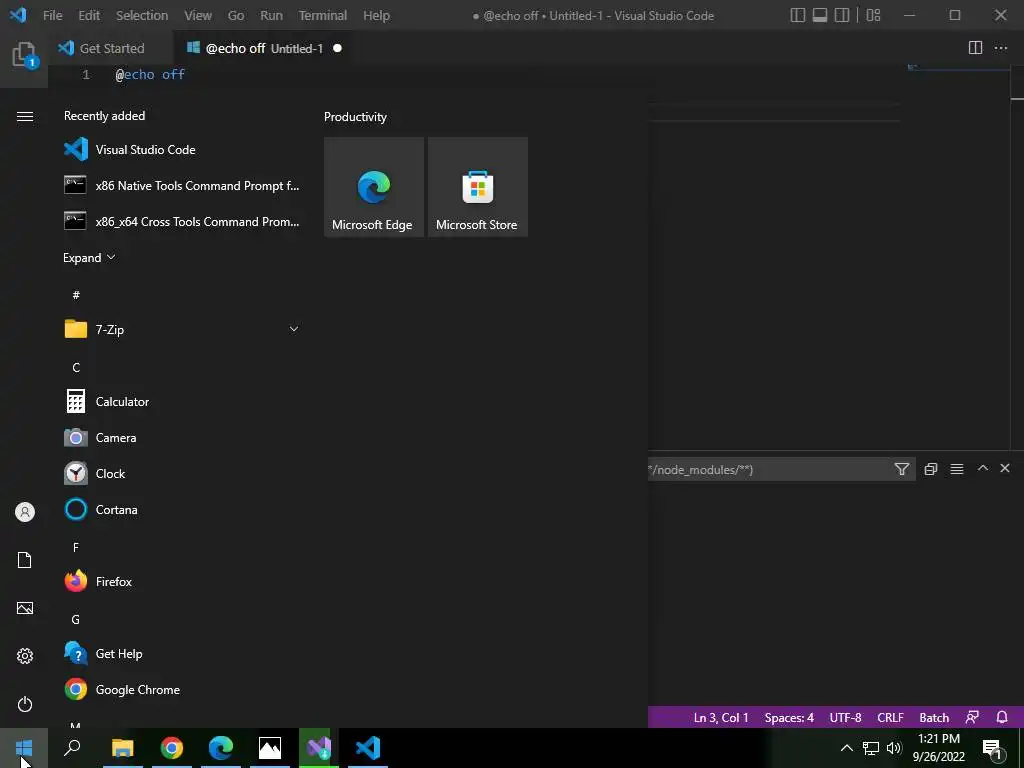Change line endings via CRLF
Viewport: 1024px width, 768px height.
click(x=890, y=718)
